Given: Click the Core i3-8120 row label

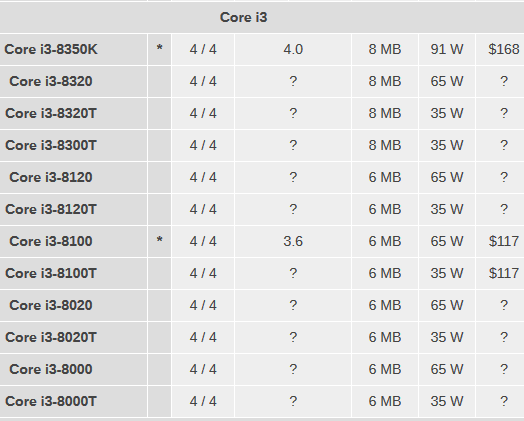Looking at the screenshot, I should point(51,177).
